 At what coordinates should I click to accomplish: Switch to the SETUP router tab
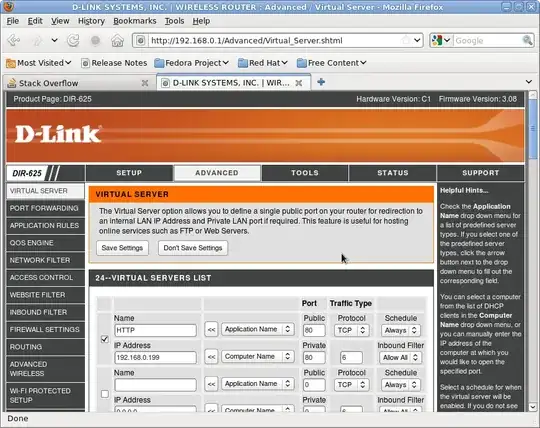click(129, 173)
